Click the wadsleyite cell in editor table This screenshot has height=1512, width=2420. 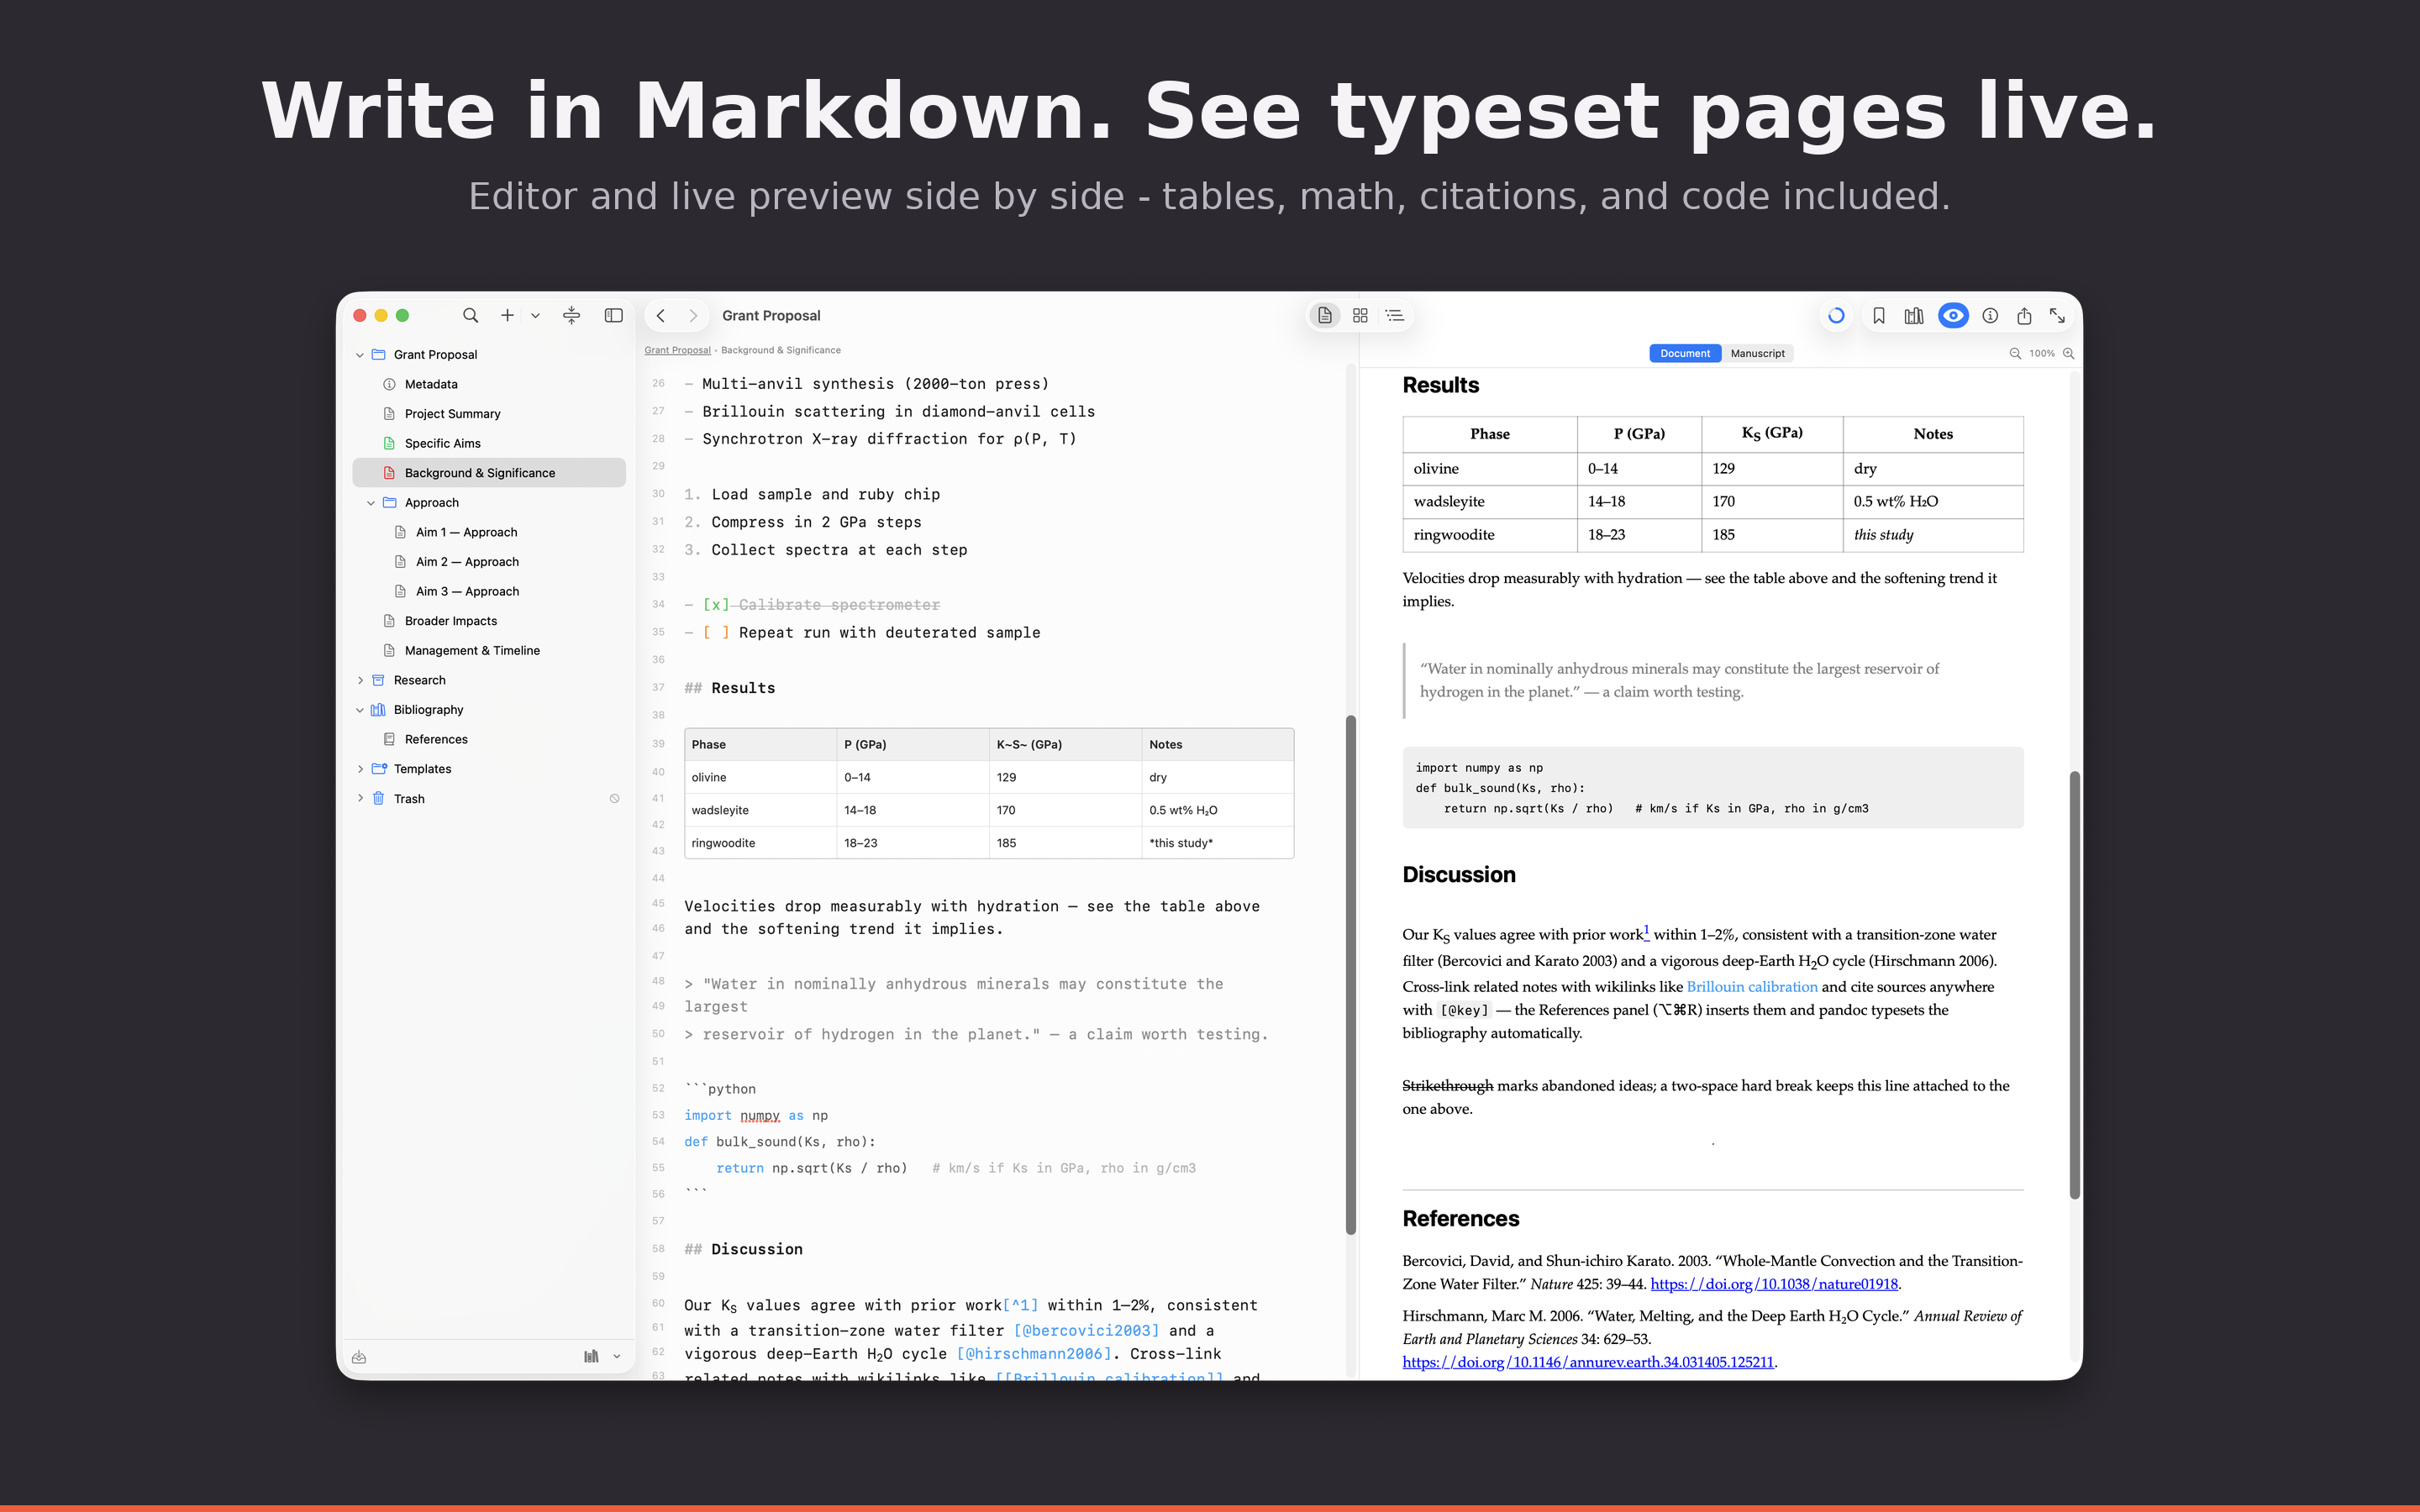coord(760,810)
